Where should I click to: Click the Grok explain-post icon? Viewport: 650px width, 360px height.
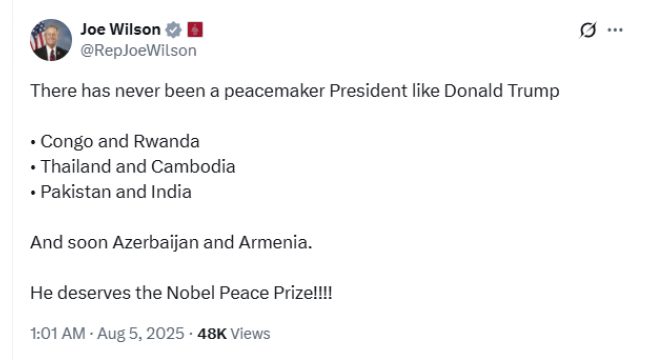588,30
